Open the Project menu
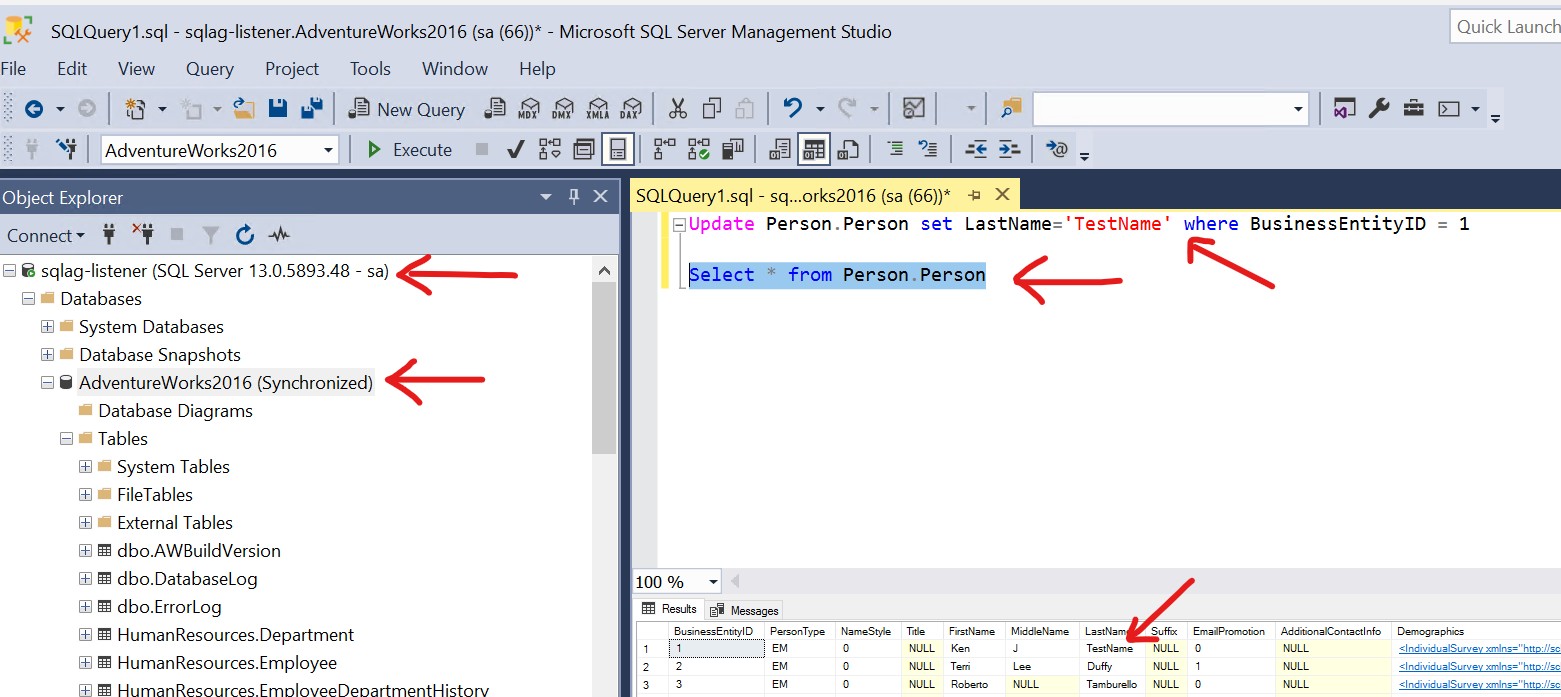 (292, 69)
